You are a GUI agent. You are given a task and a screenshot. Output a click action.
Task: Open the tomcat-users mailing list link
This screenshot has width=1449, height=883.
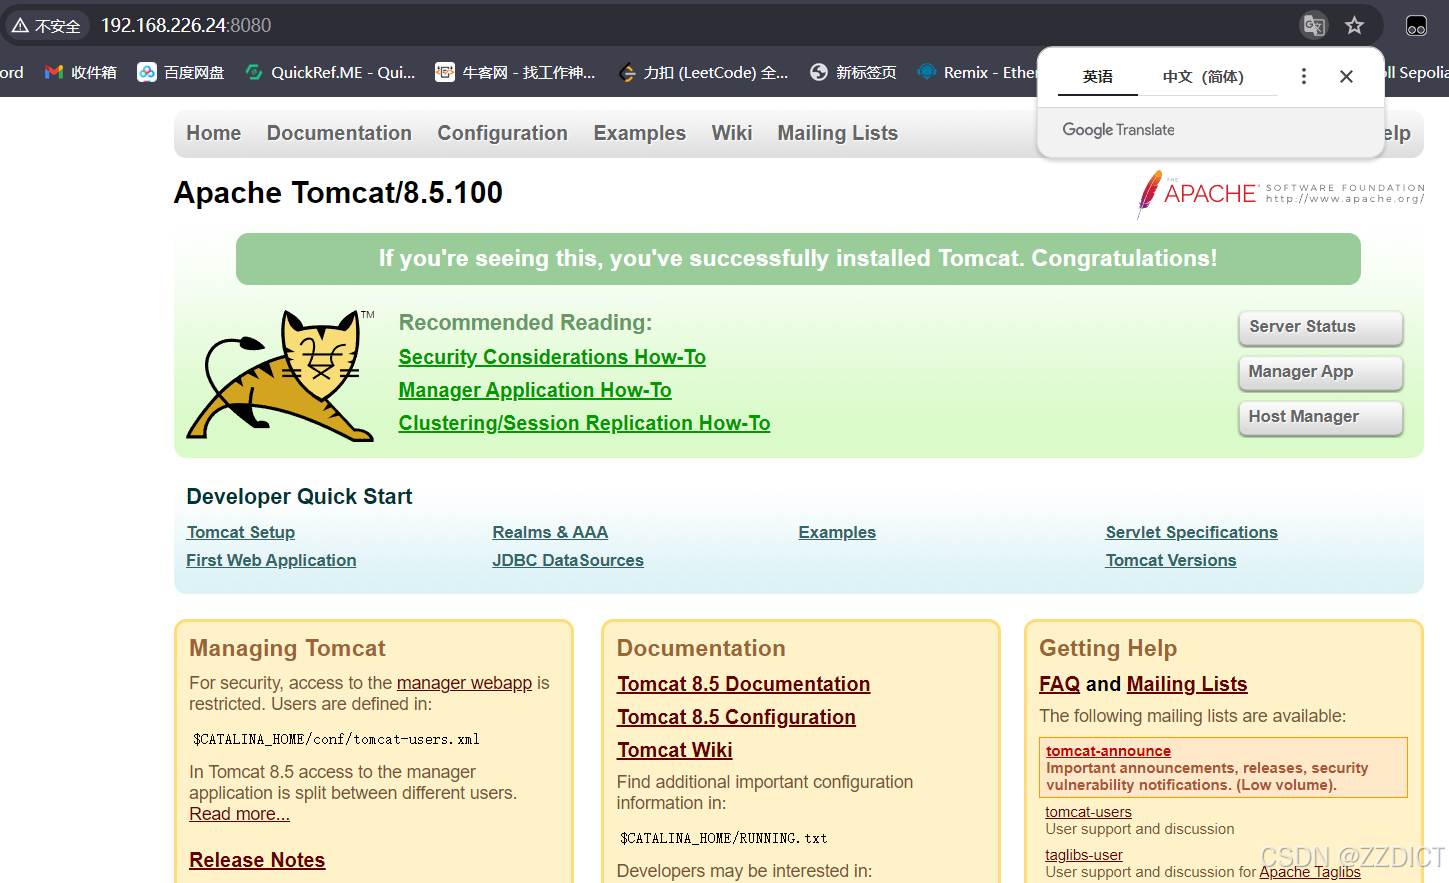point(1088,812)
